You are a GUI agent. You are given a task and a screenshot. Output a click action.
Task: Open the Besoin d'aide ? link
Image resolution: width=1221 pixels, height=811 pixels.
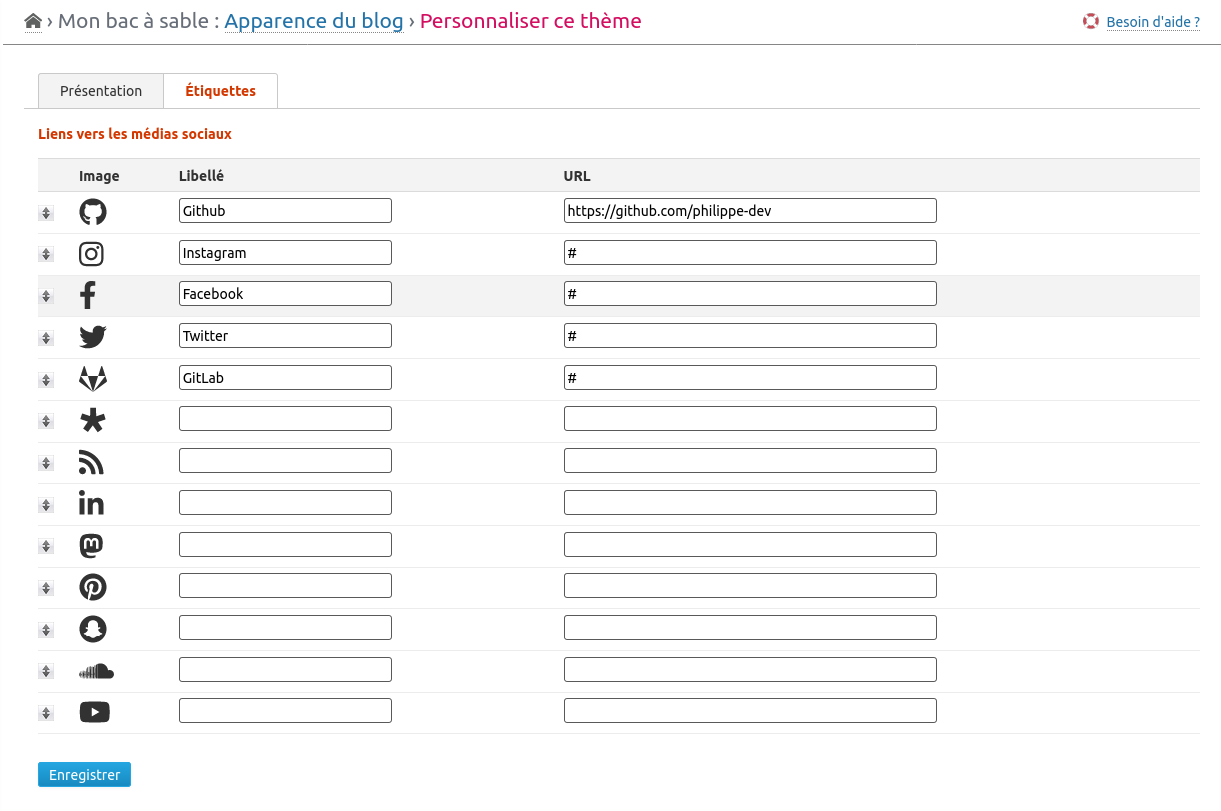[x=1153, y=22]
